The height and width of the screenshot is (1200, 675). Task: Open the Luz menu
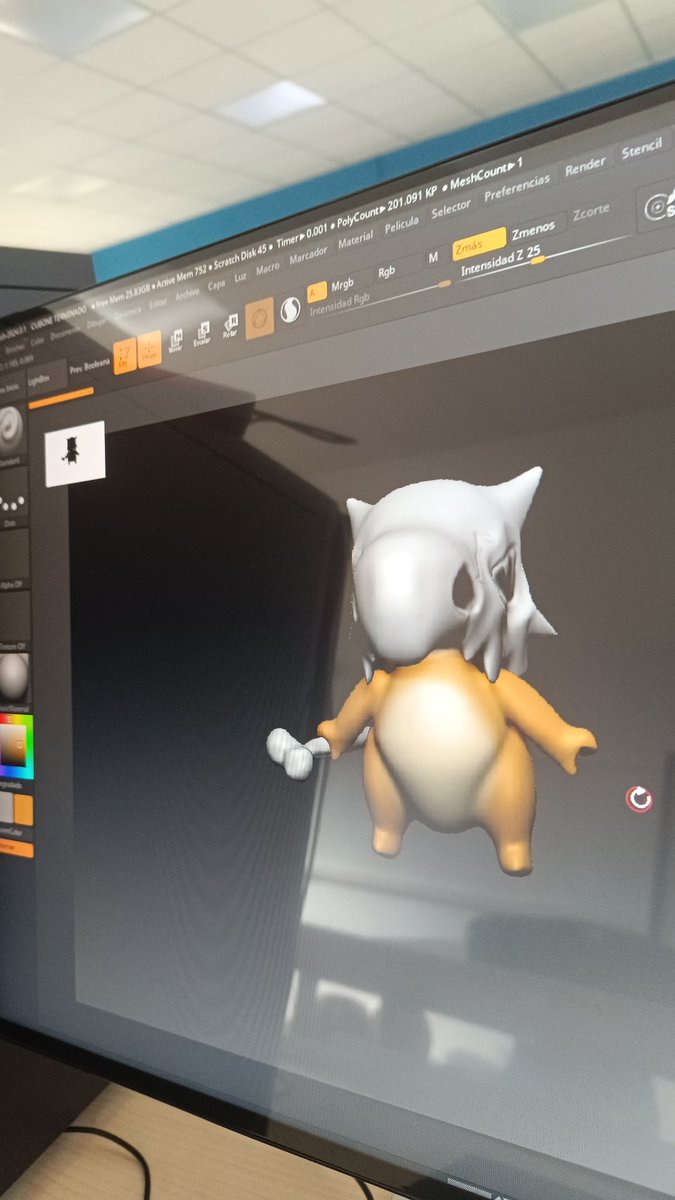[240, 277]
